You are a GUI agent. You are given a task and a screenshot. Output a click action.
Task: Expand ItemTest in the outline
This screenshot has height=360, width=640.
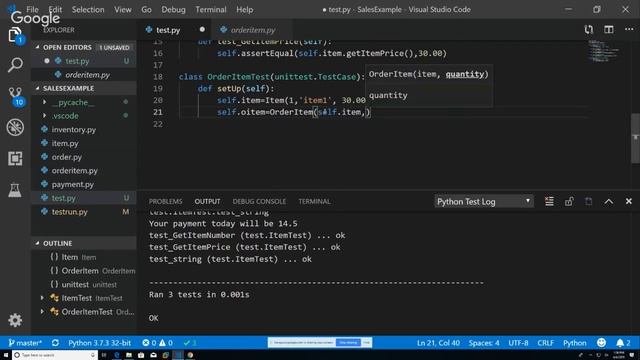[x=42, y=298]
